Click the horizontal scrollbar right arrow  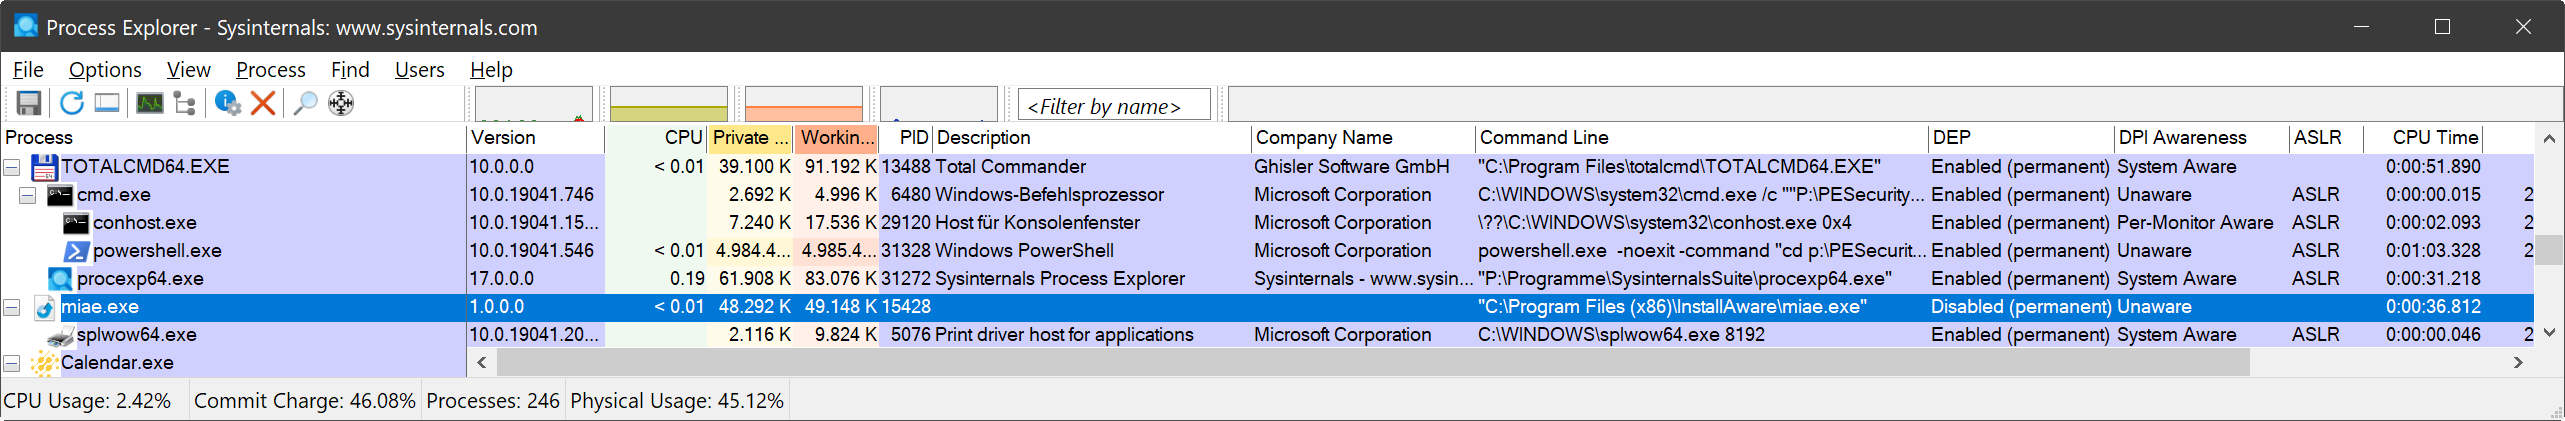2518,362
